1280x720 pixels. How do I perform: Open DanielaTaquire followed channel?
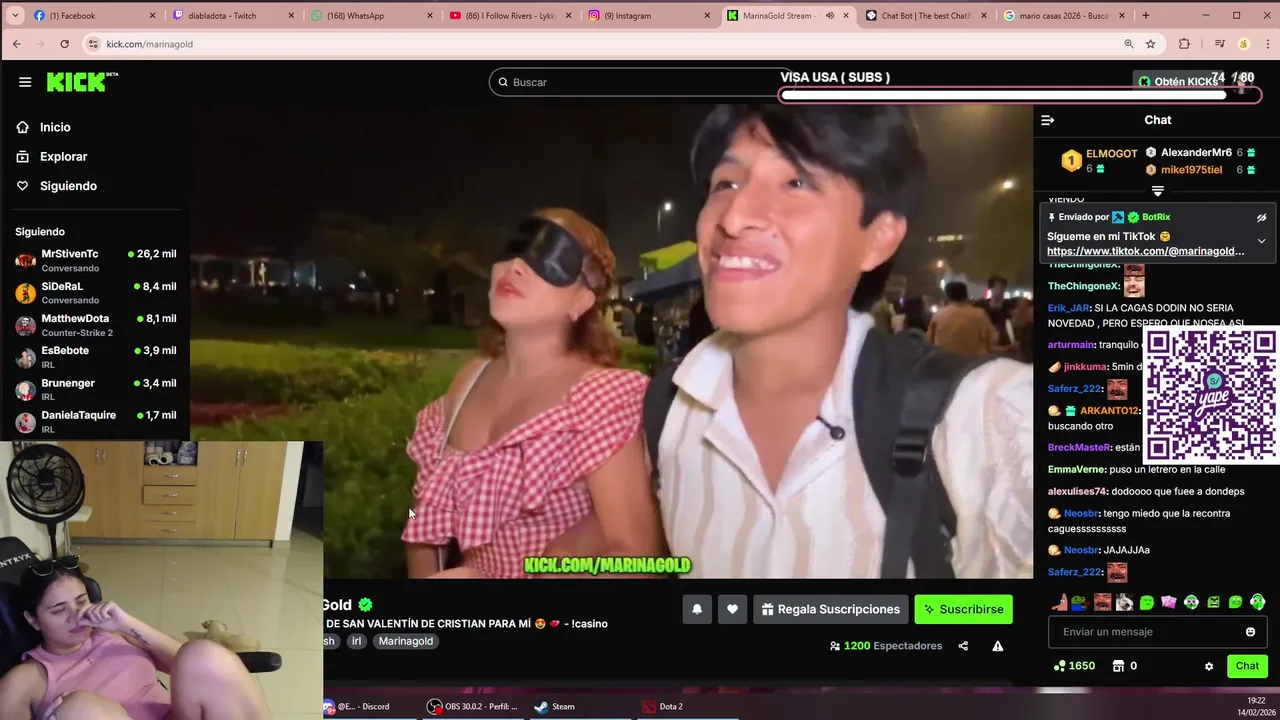pos(95,421)
